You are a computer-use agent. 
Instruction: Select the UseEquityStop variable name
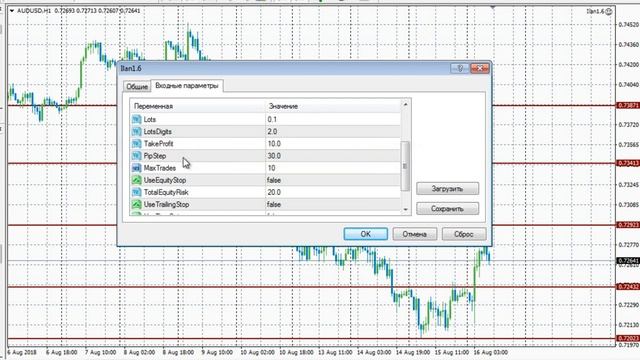pyautogui.click(x=164, y=180)
